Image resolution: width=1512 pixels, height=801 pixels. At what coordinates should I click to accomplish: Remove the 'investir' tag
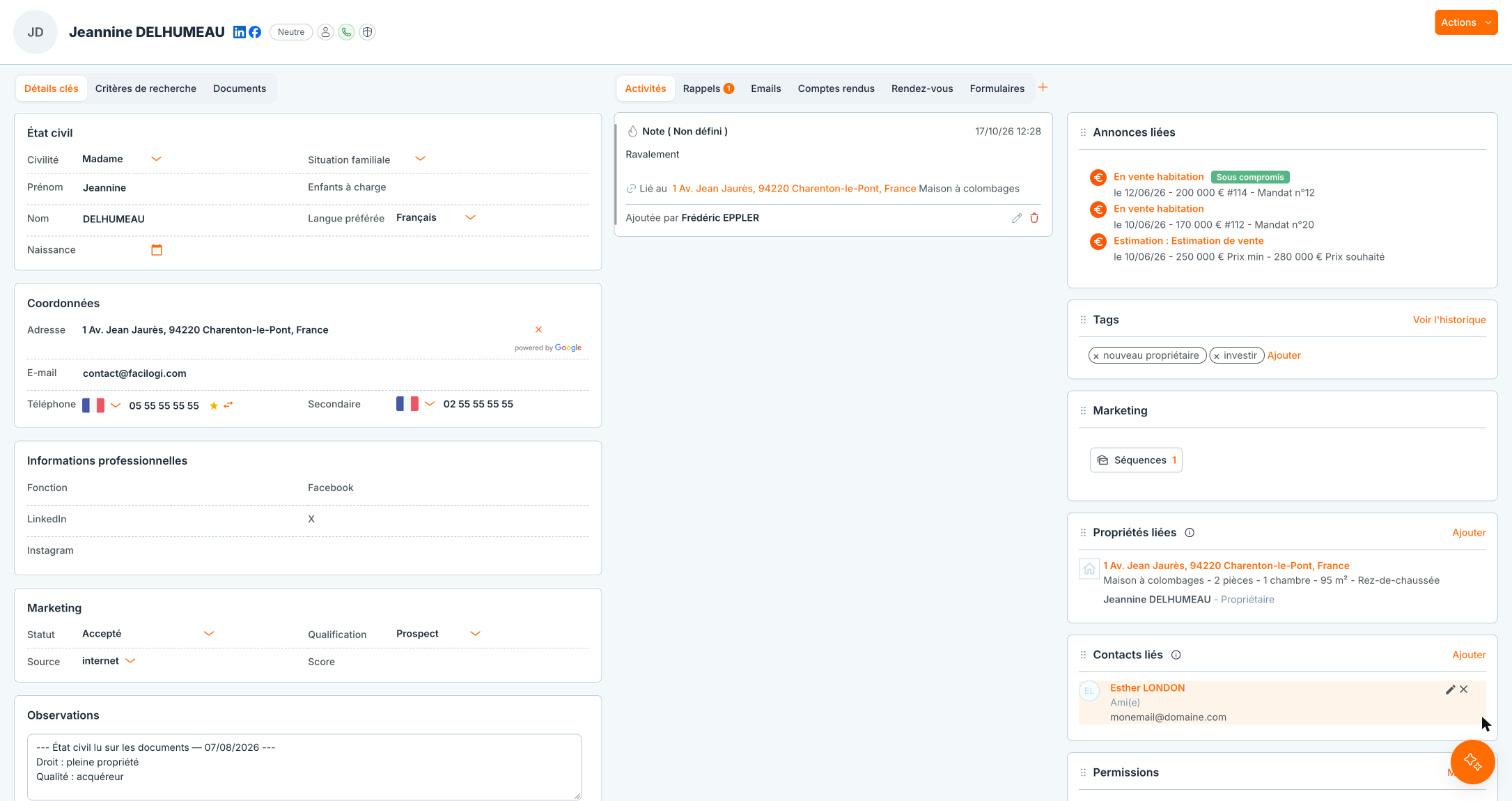click(x=1217, y=356)
